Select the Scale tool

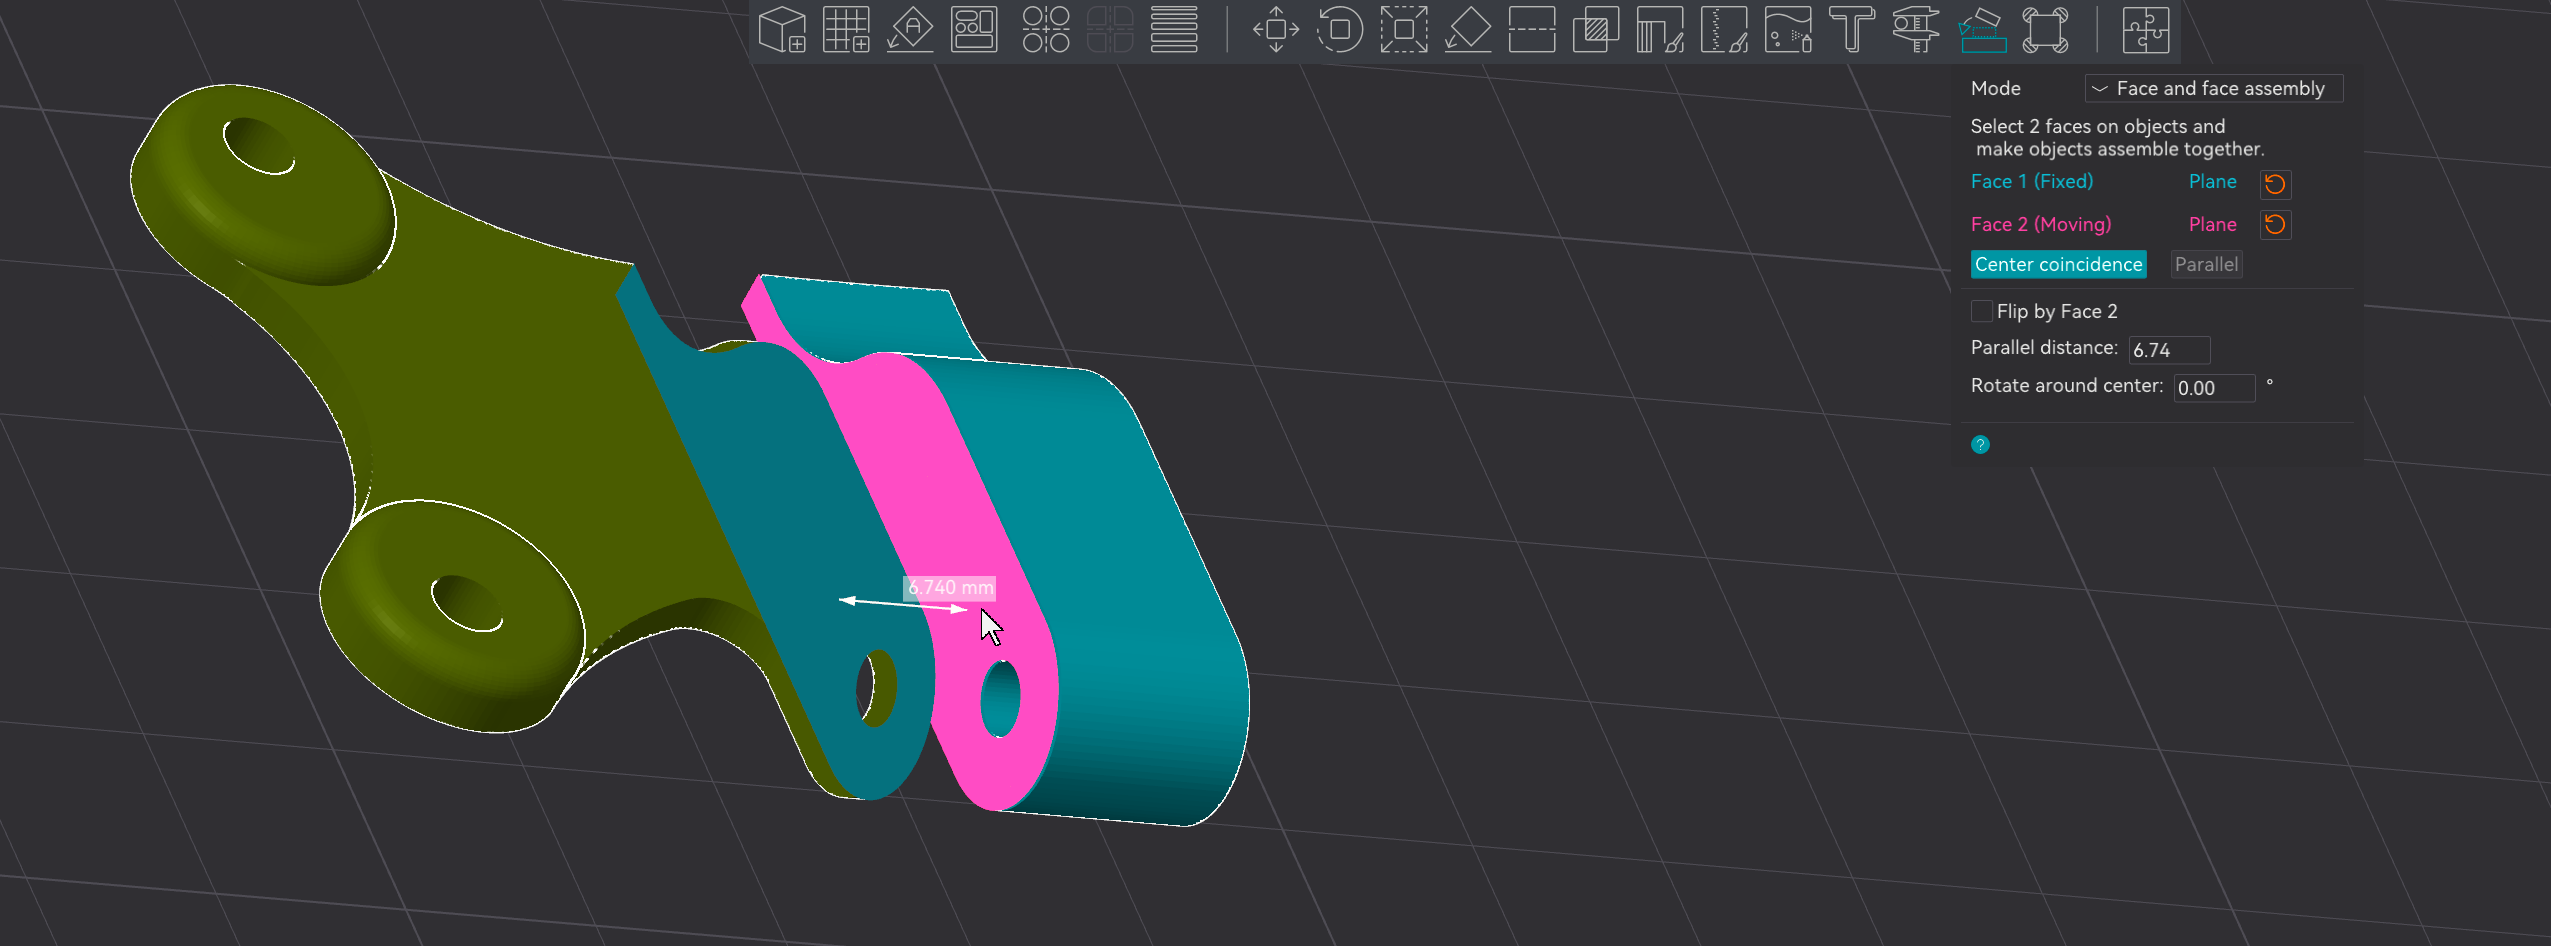tap(1404, 29)
